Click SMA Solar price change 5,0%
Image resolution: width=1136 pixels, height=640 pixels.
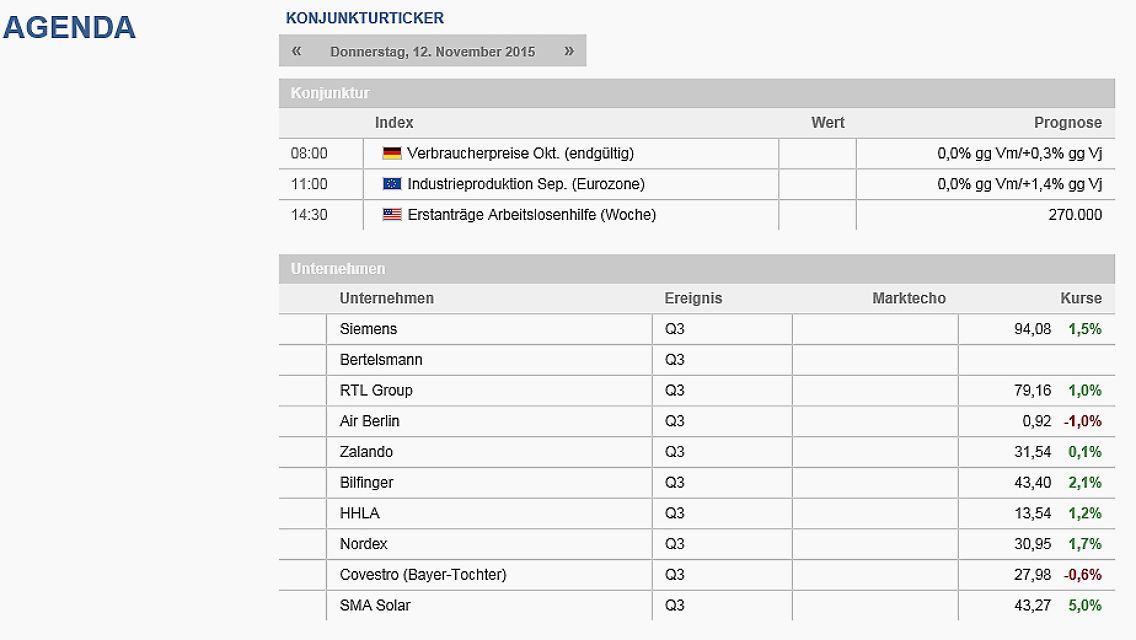1084,606
